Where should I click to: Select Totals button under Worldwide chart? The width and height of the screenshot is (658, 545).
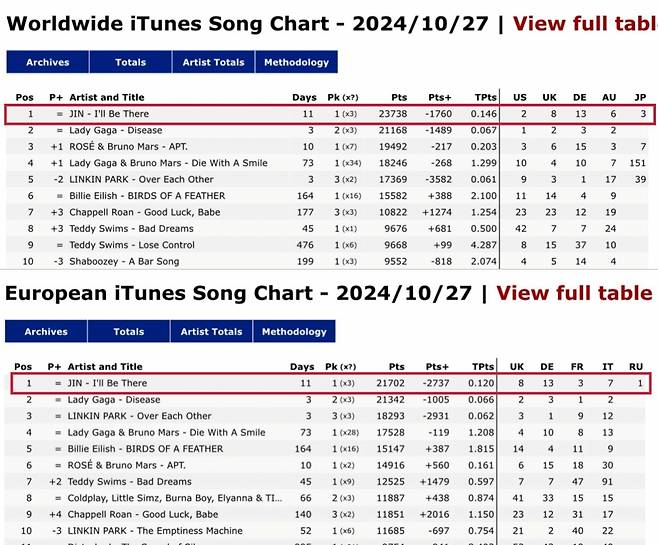pos(130,62)
